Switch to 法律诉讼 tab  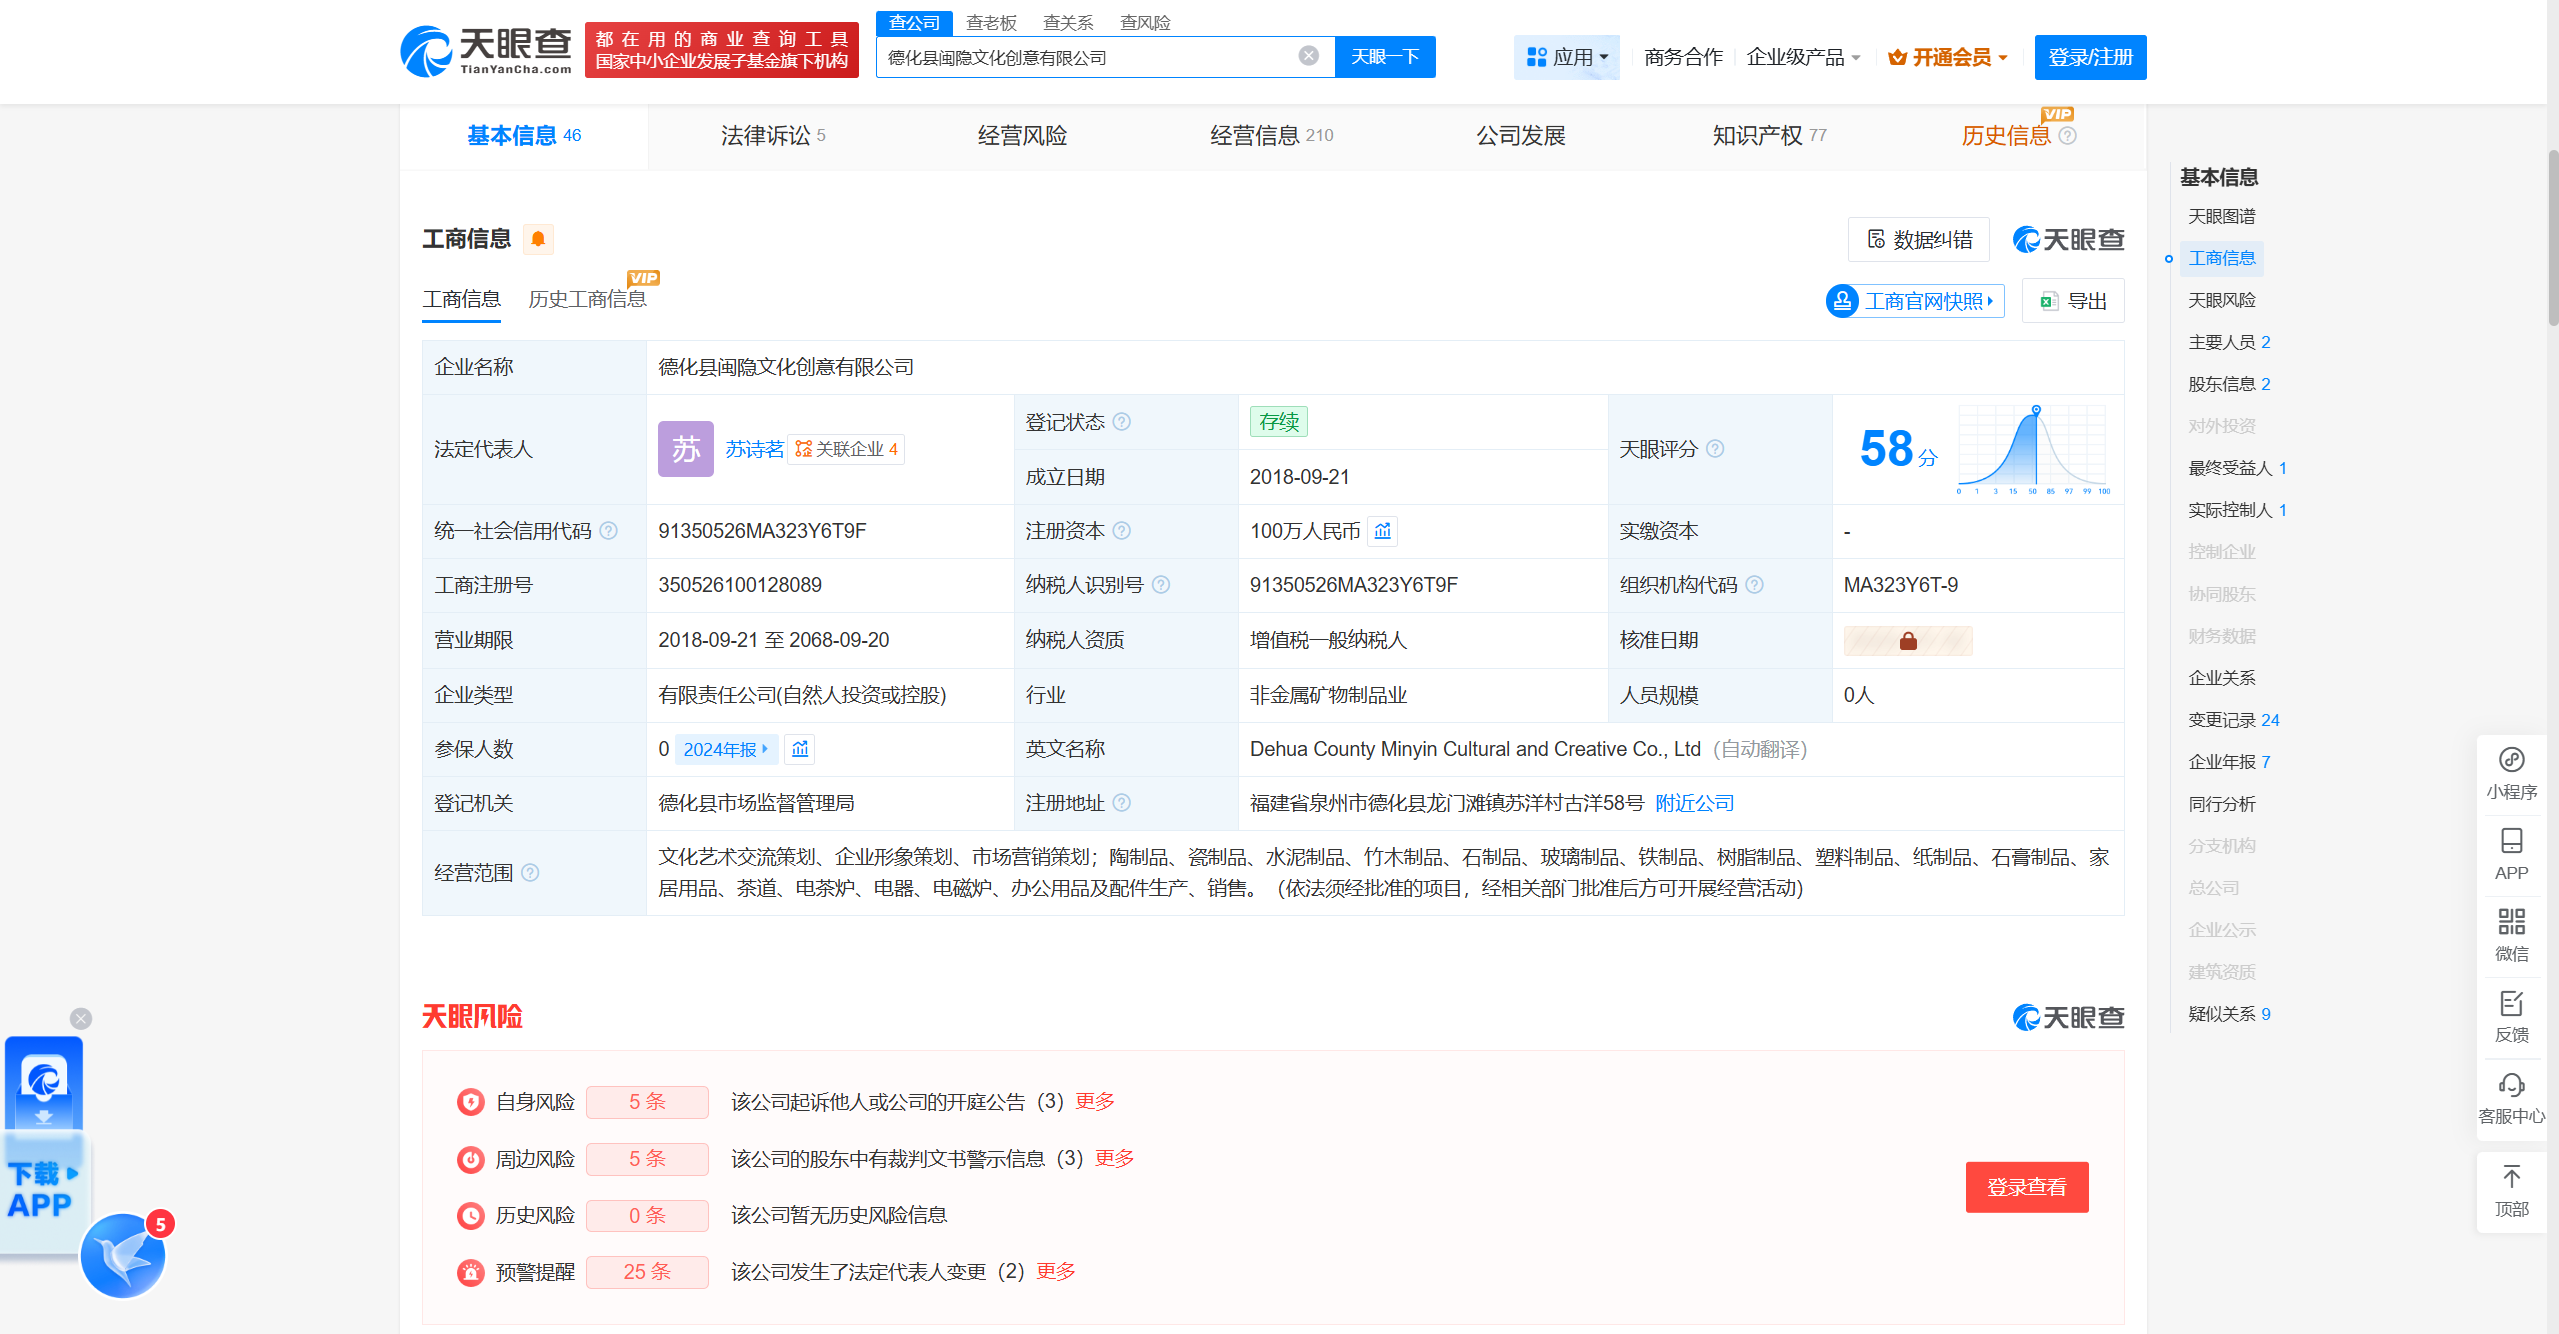[771, 135]
